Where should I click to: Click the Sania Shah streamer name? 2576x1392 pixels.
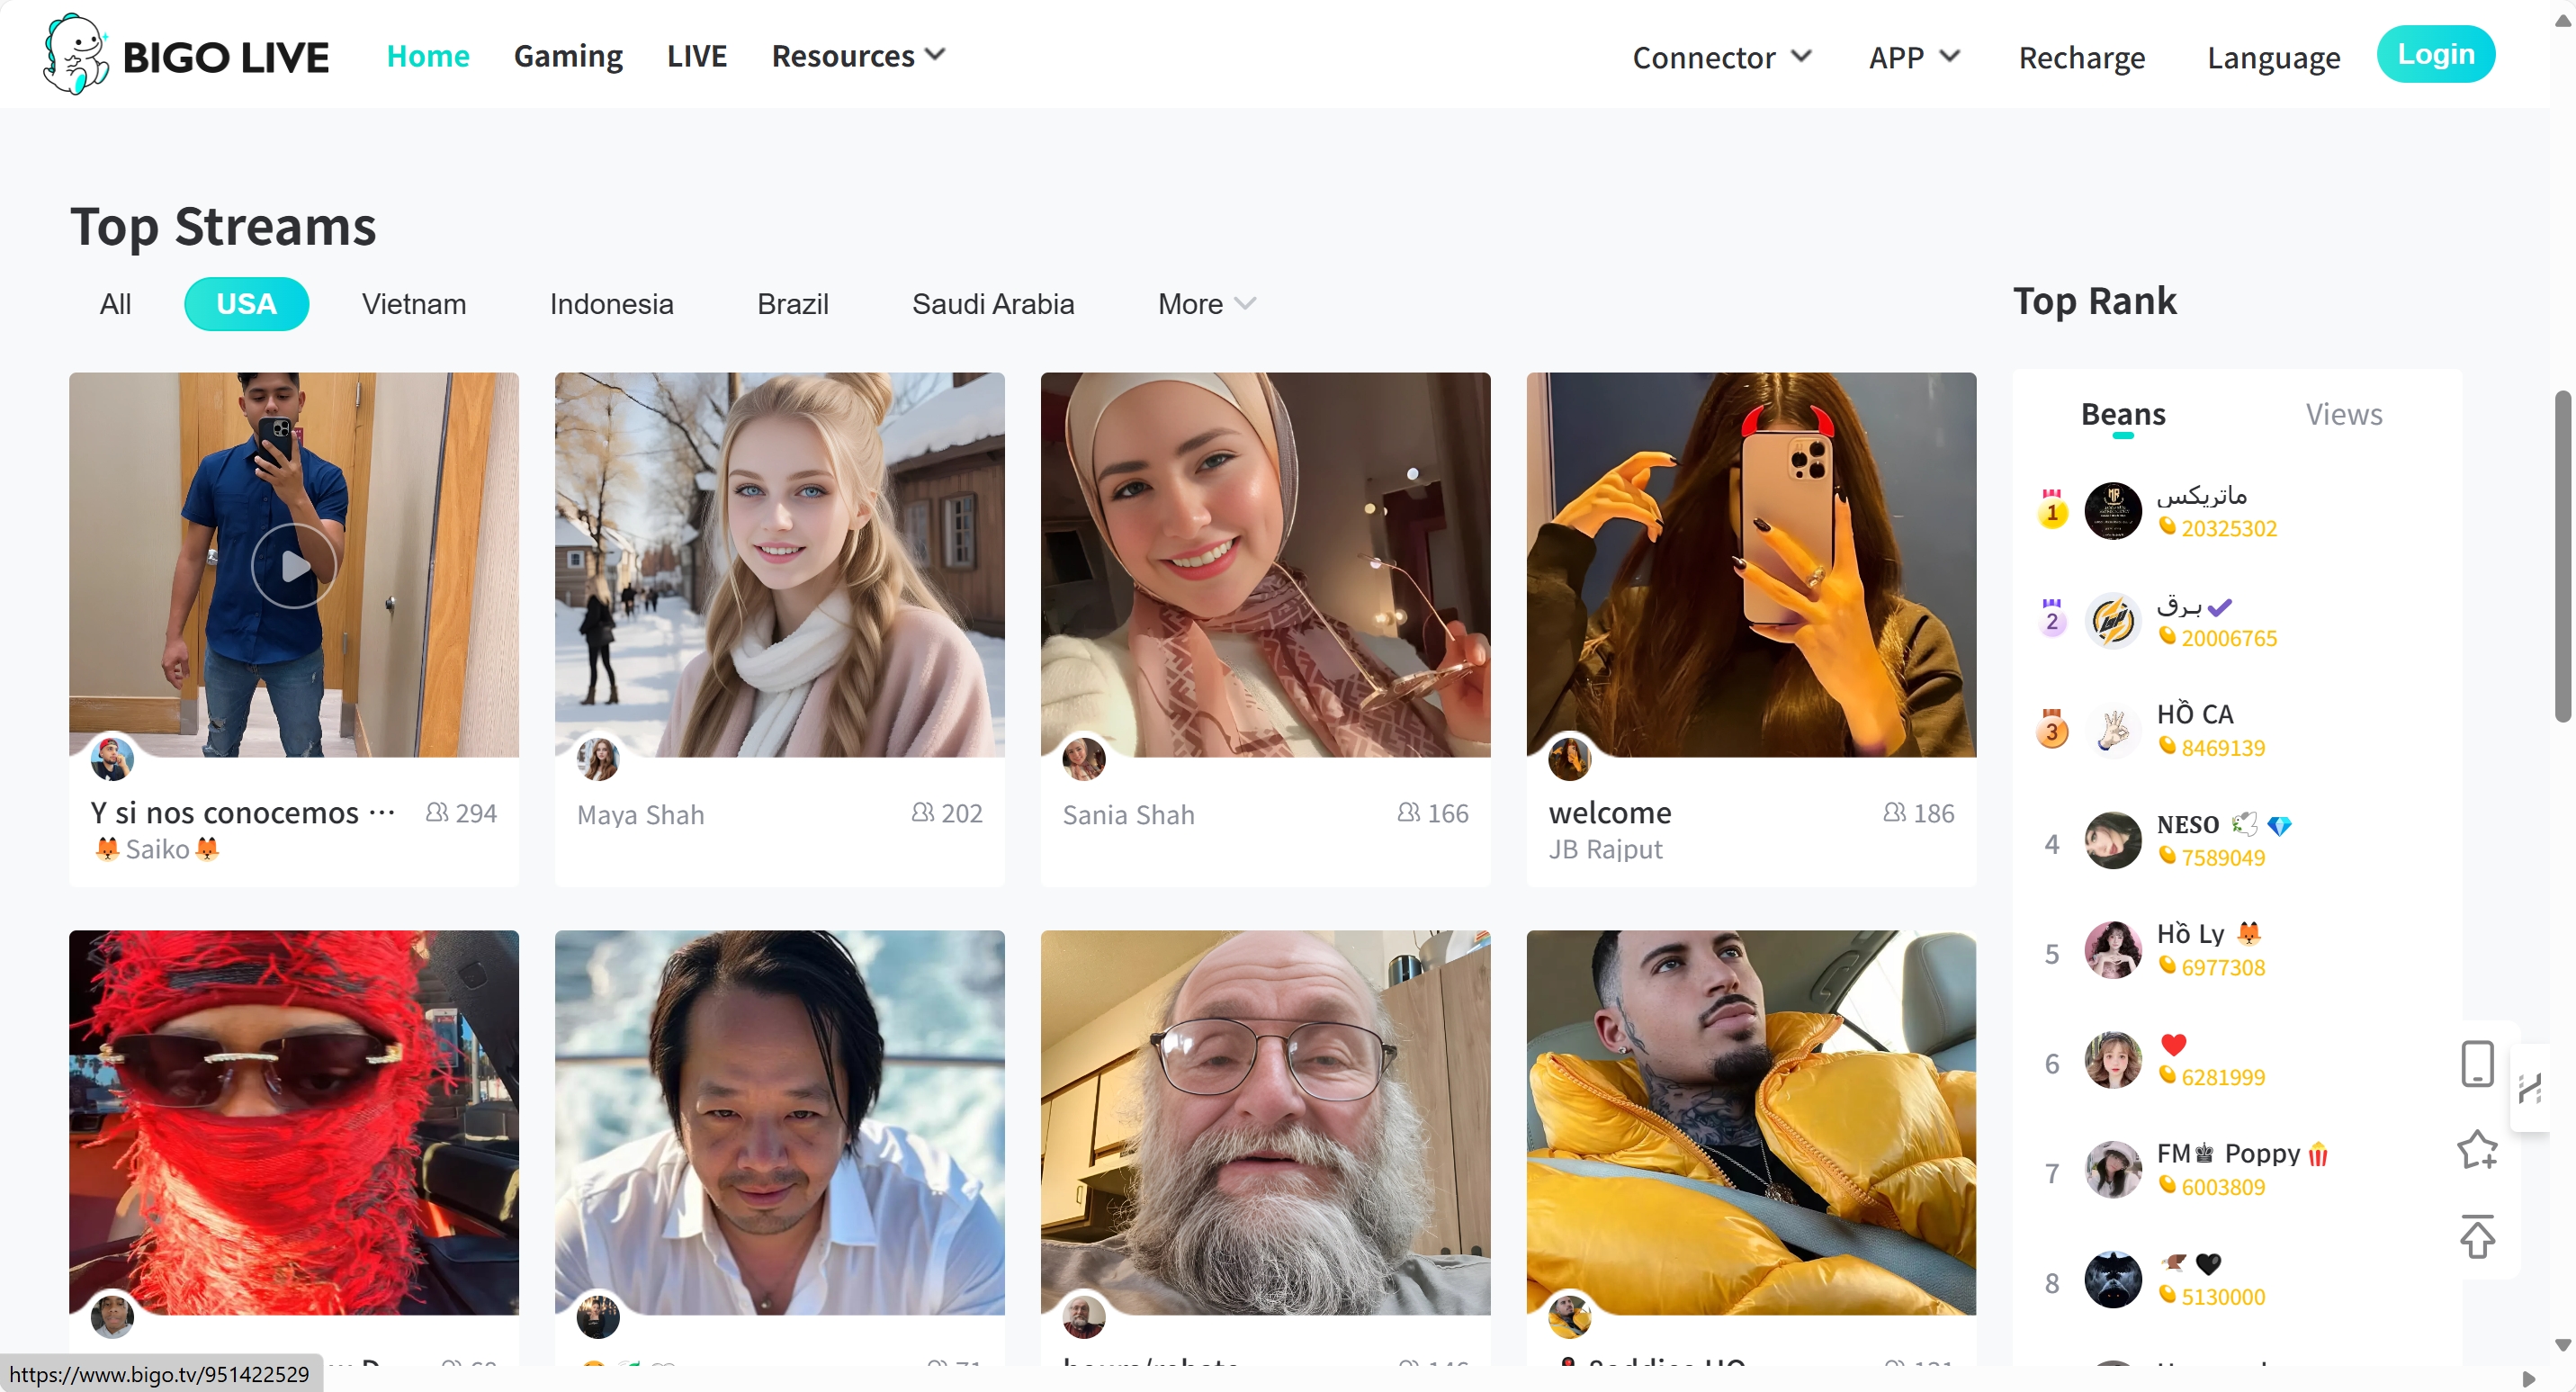pyautogui.click(x=1129, y=815)
